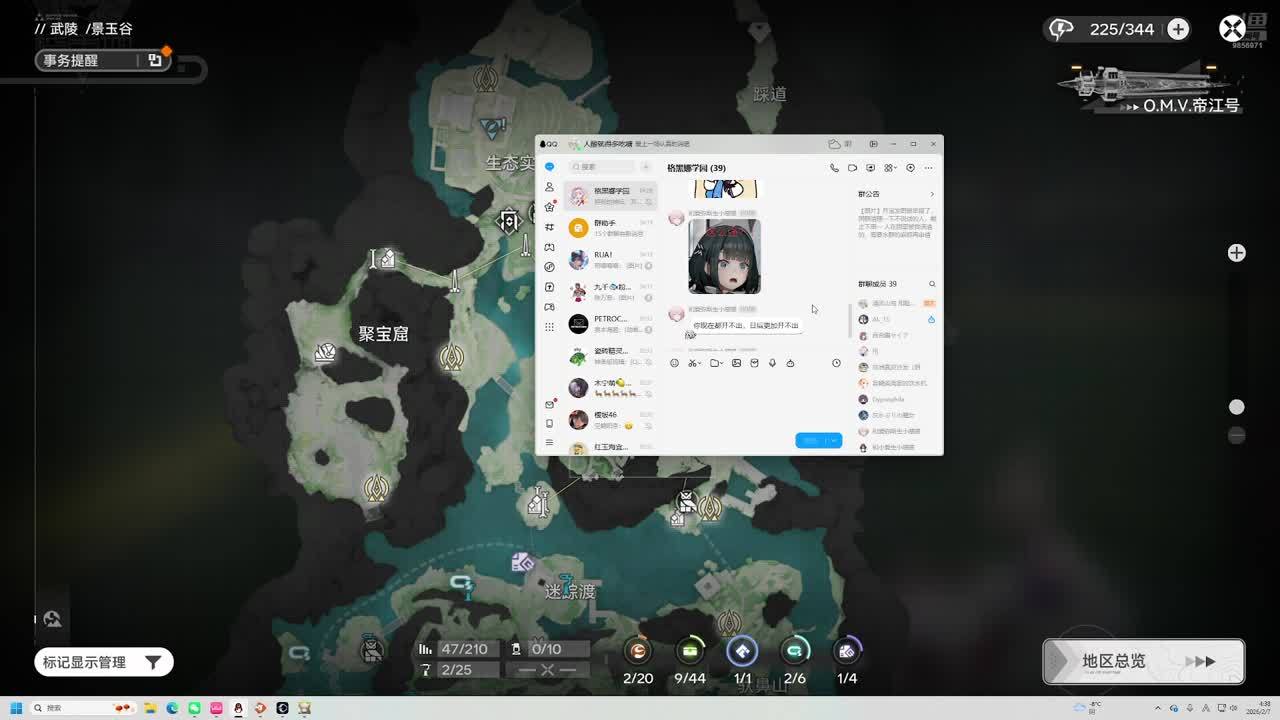The height and width of the screenshot is (720, 1280).
Task: Start a video call in the group chat
Action: click(x=852, y=168)
